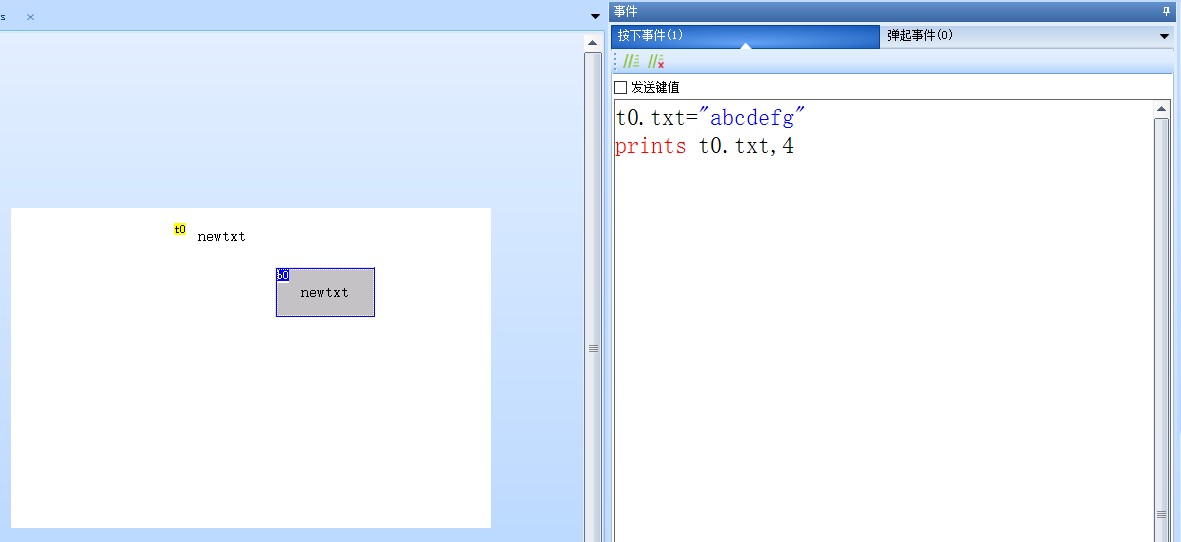Click the yellow t0 component tag
This screenshot has width=1181, height=542.
[x=180, y=229]
